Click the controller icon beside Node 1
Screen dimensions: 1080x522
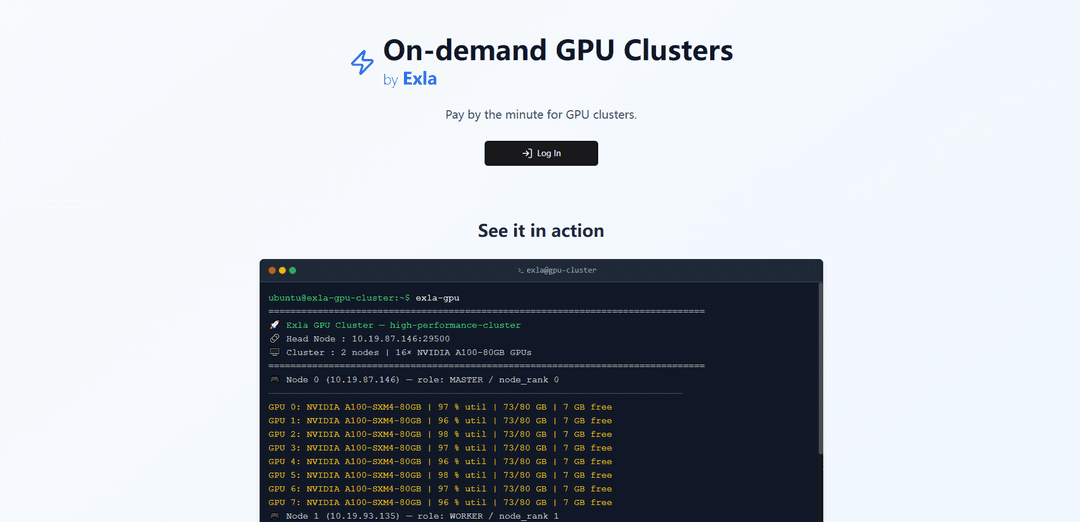click(274, 516)
